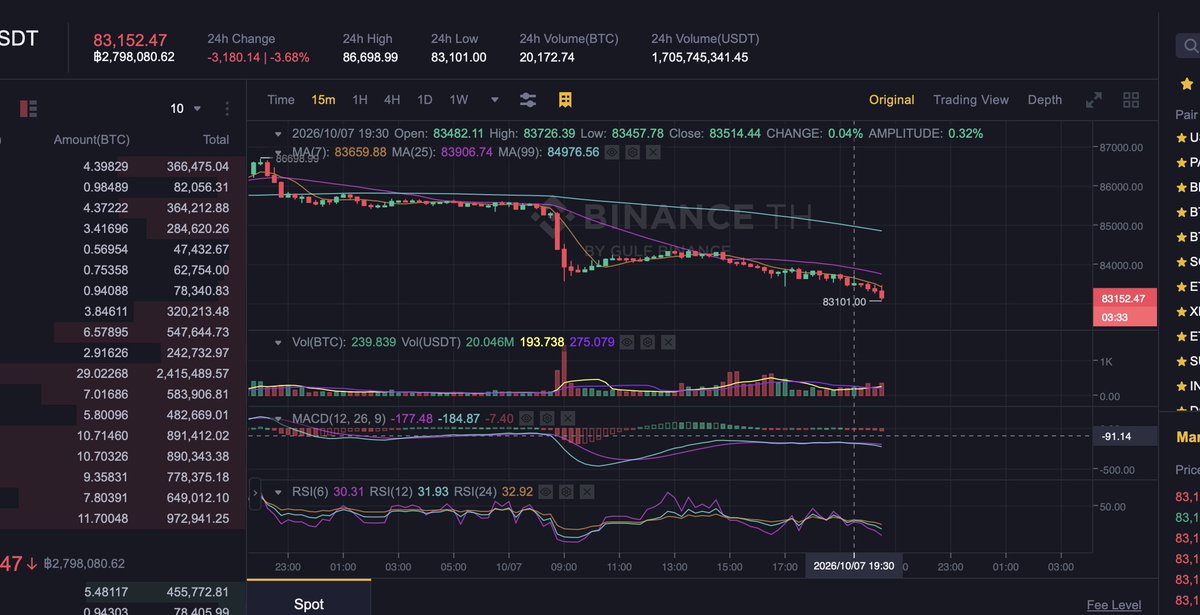Remove the RSI indicator panel
1200x615 pixels.
point(585,492)
